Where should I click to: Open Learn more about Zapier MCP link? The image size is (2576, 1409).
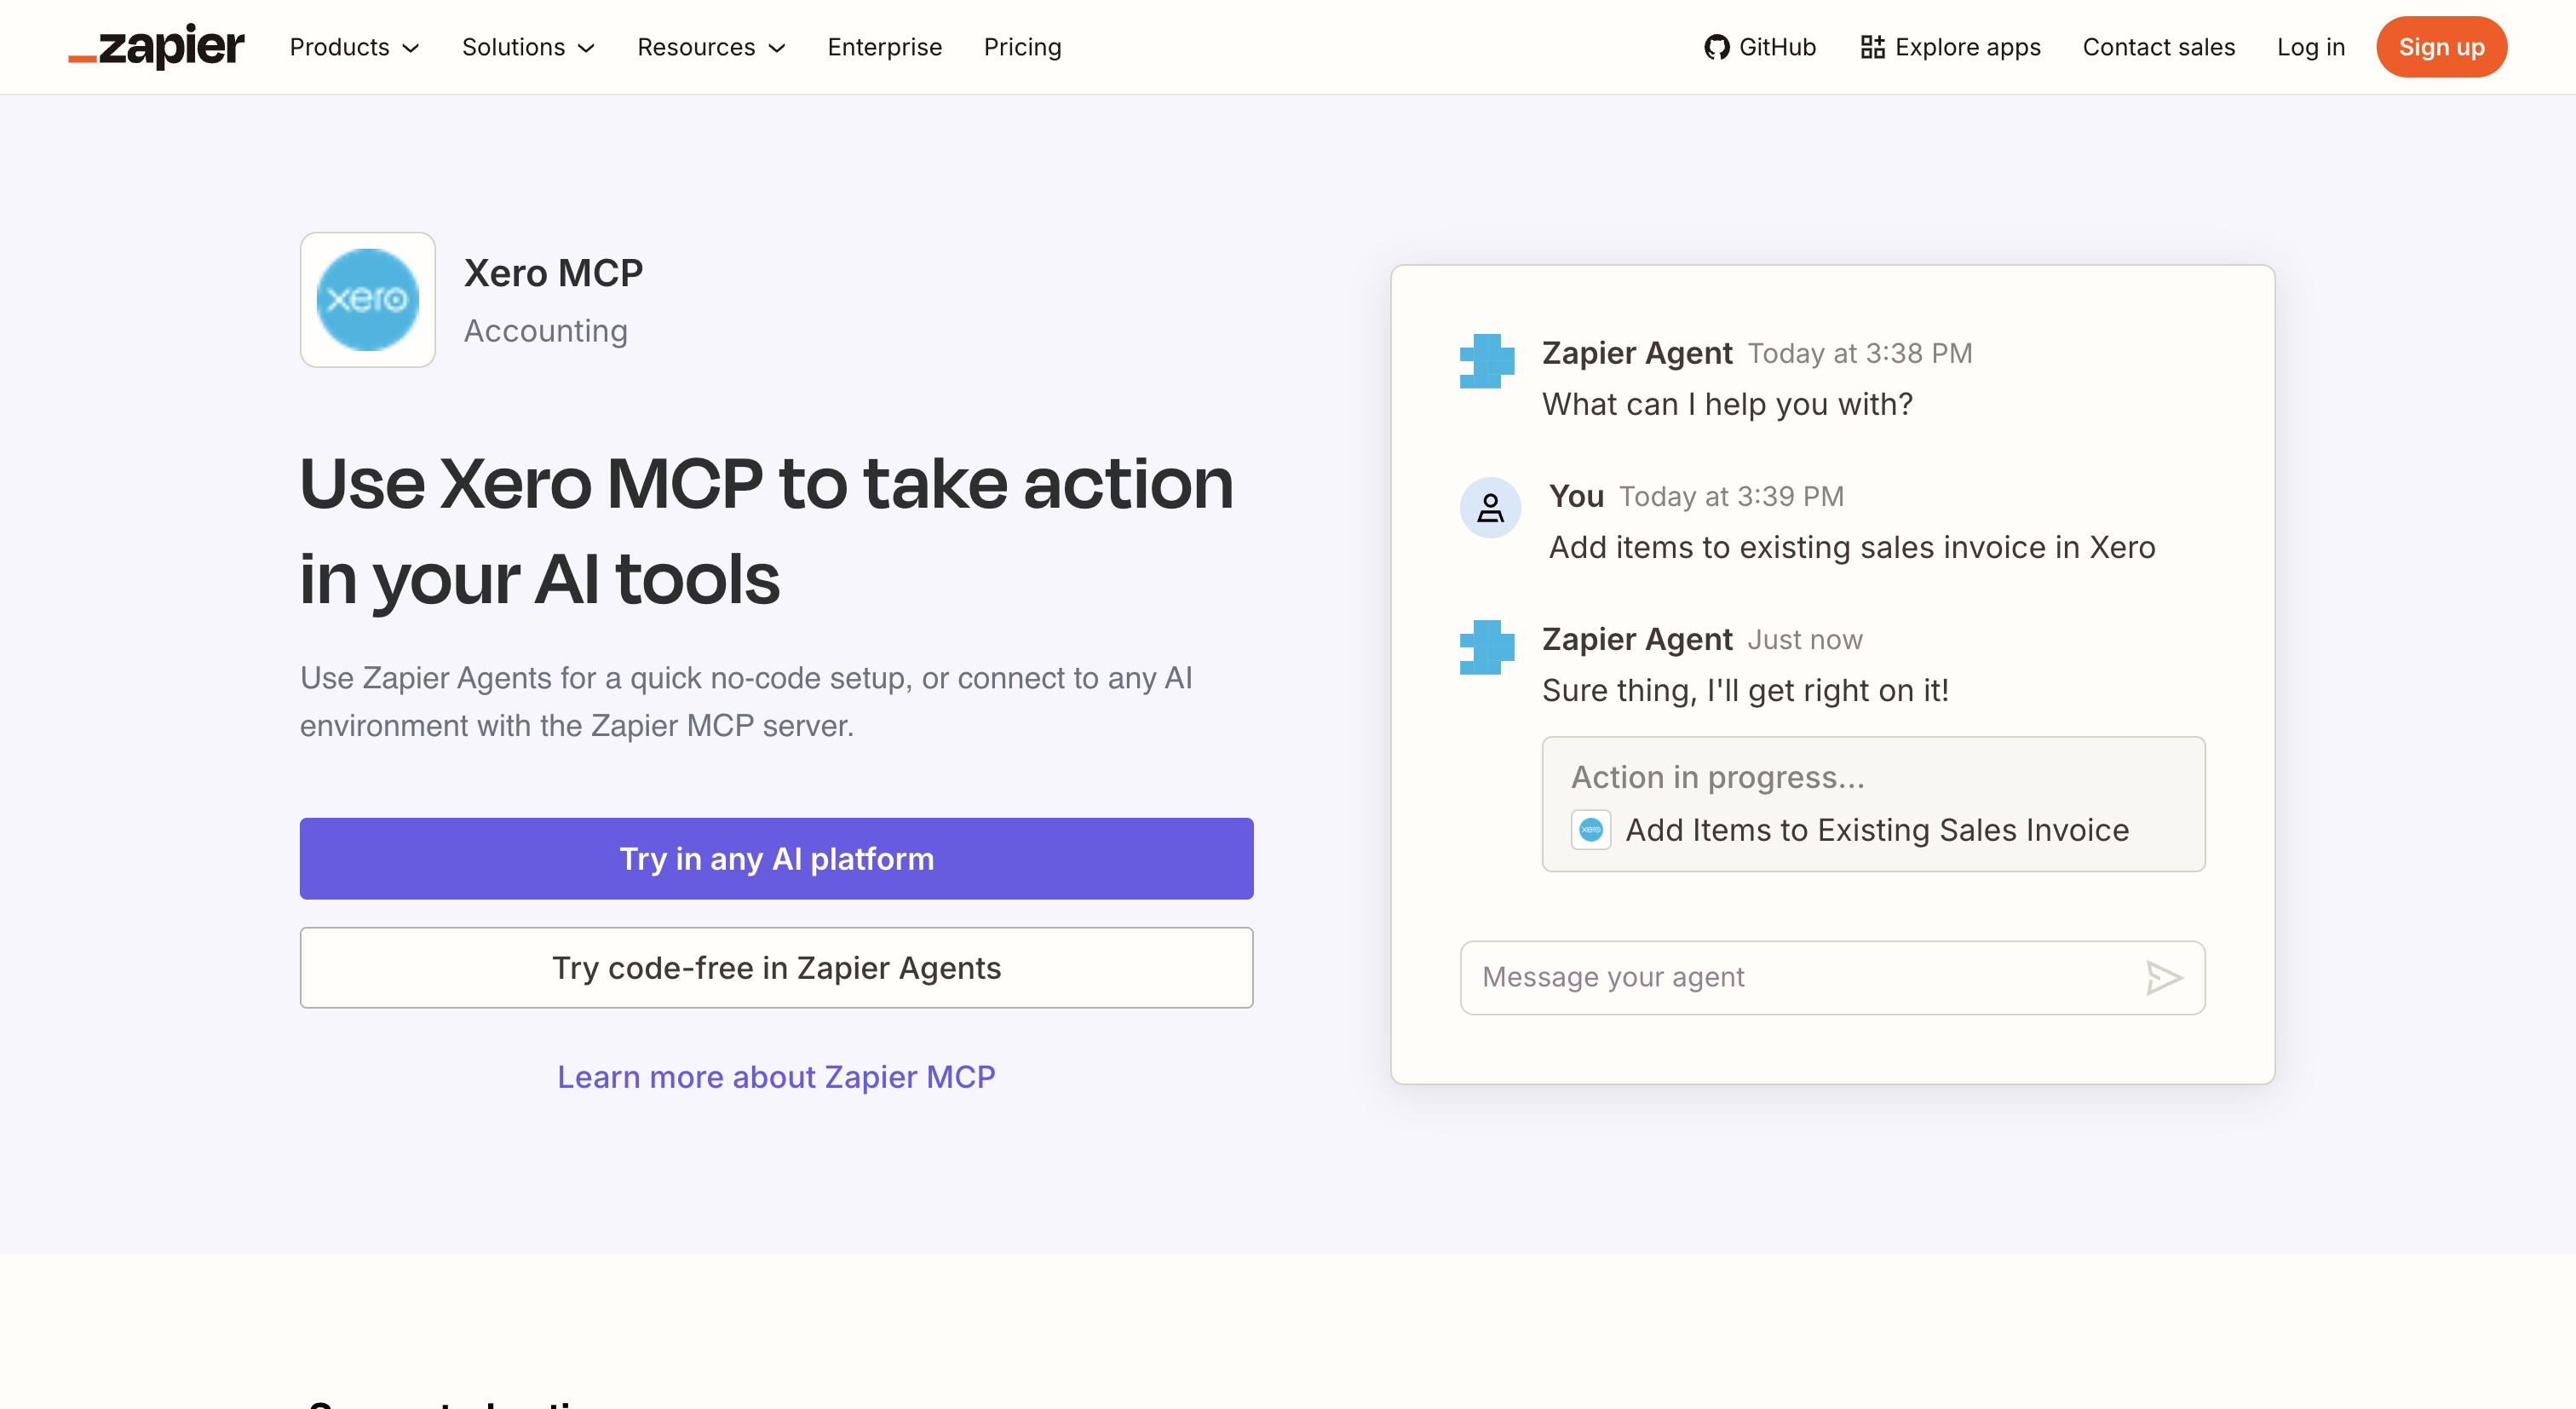pos(776,1077)
